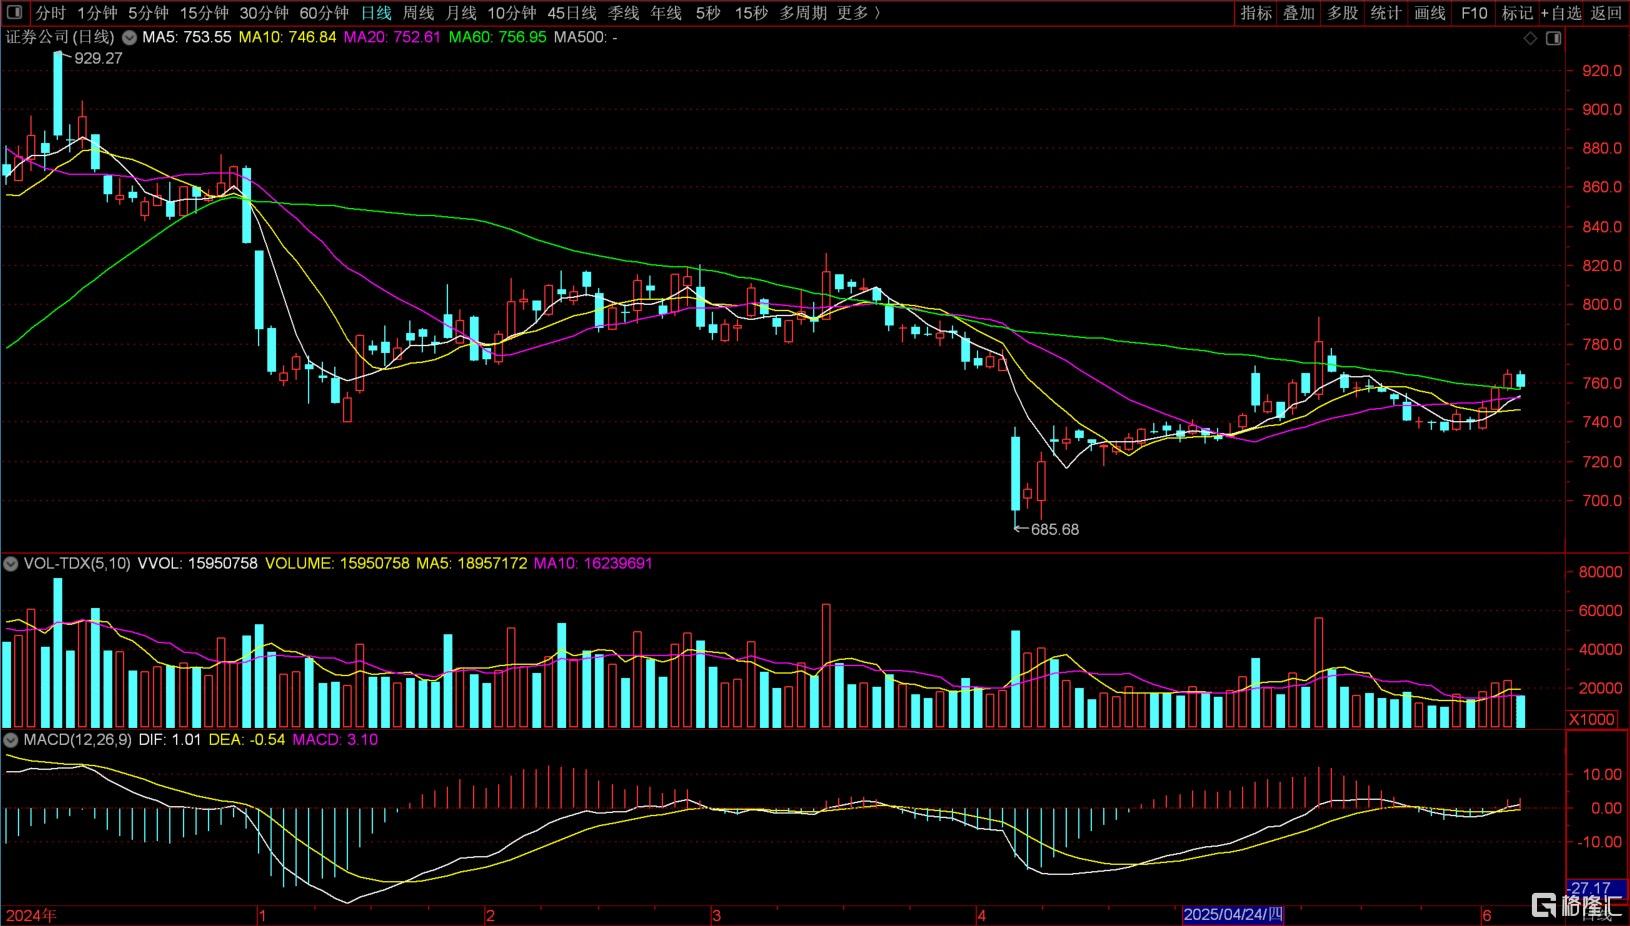Switch to the 60分钟 period tab
Viewport: 1630px width, 926px height.
point(324,13)
